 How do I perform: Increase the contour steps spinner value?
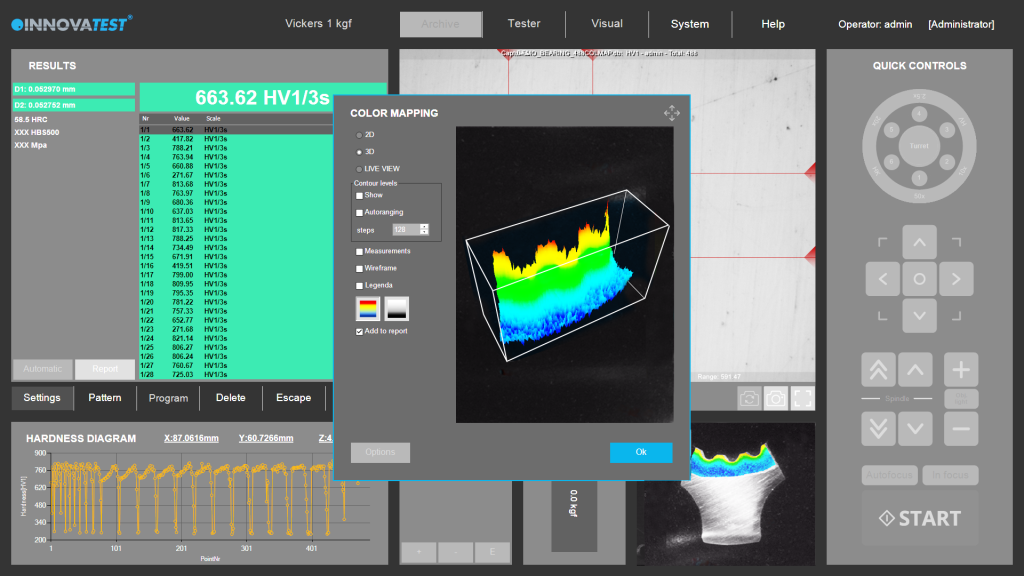point(424,227)
